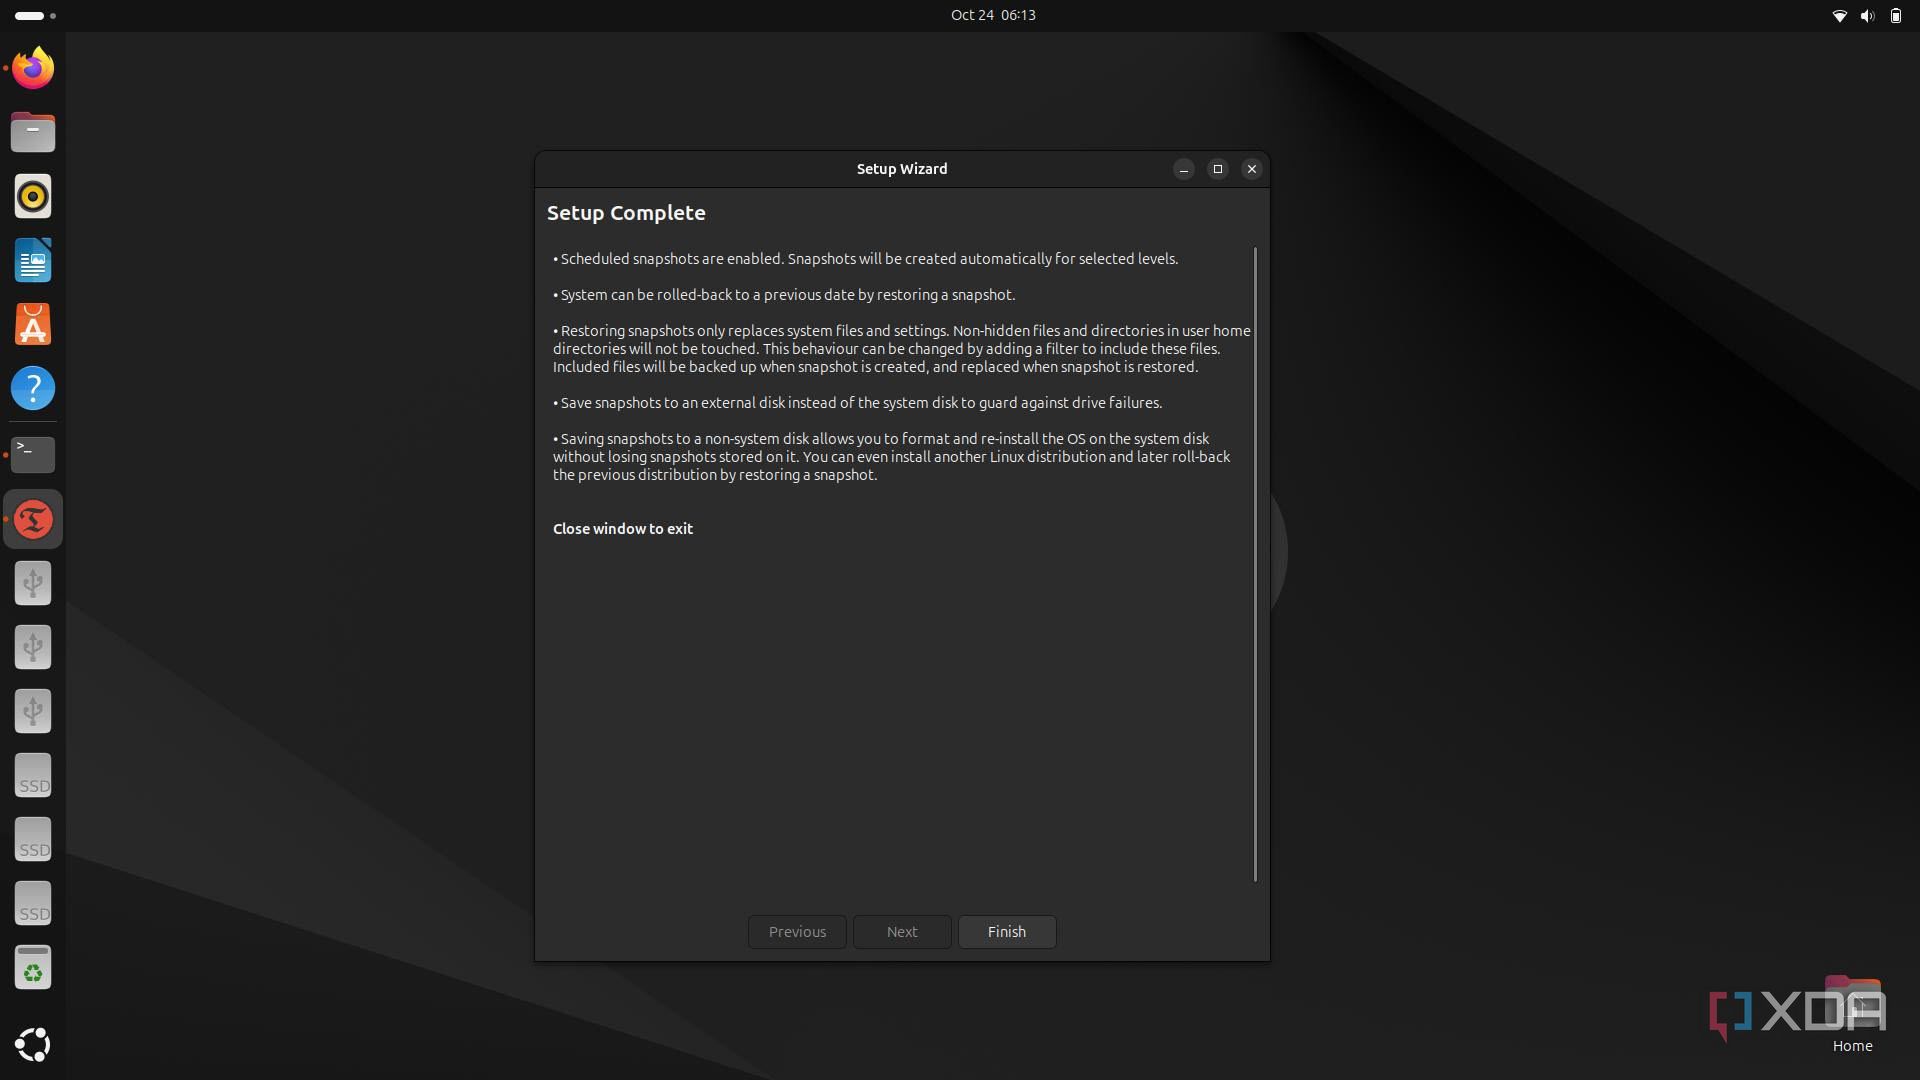
Task: Open the Home folder desktop icon
Action: coord(1852,1014)
